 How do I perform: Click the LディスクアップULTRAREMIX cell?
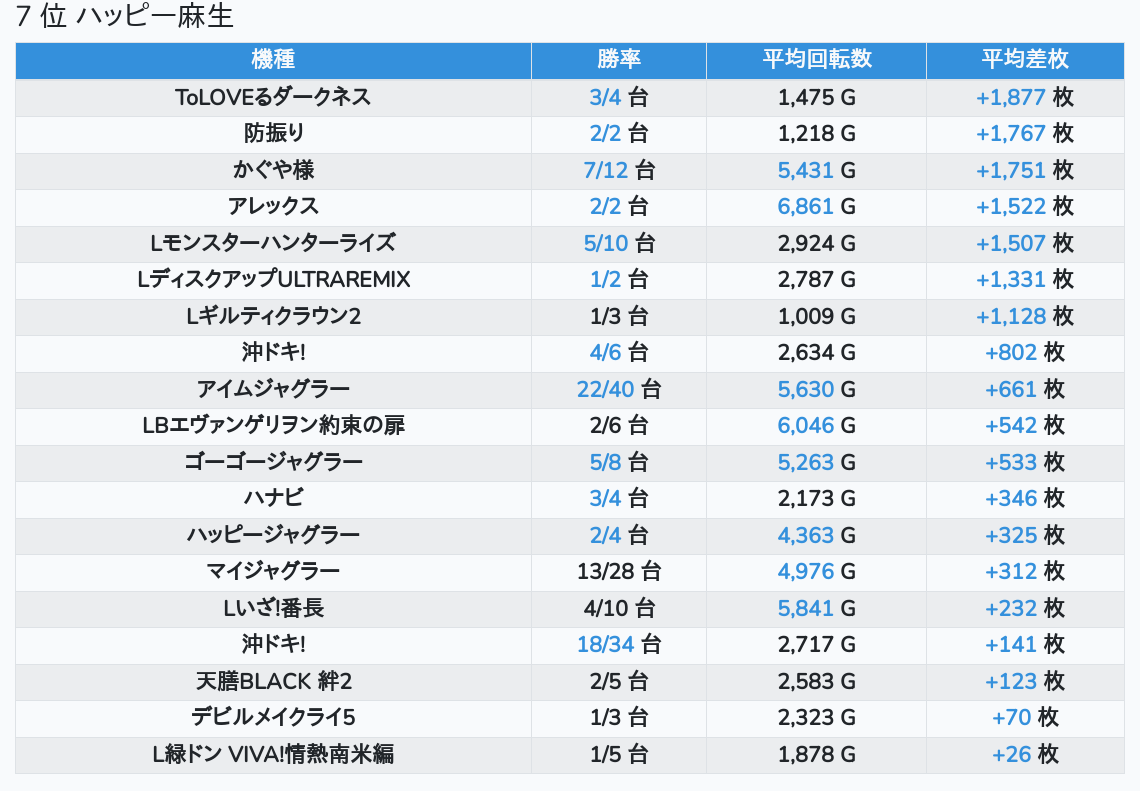coord(273,280)
